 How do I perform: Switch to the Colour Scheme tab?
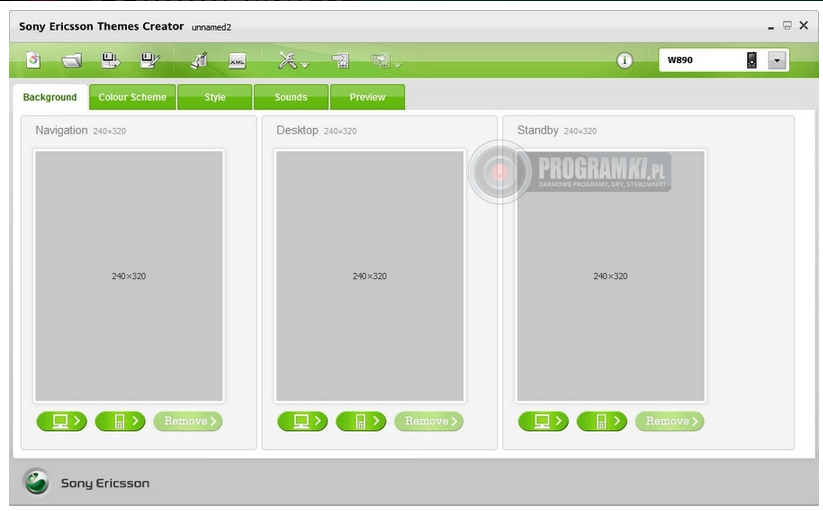click(132, 97)
